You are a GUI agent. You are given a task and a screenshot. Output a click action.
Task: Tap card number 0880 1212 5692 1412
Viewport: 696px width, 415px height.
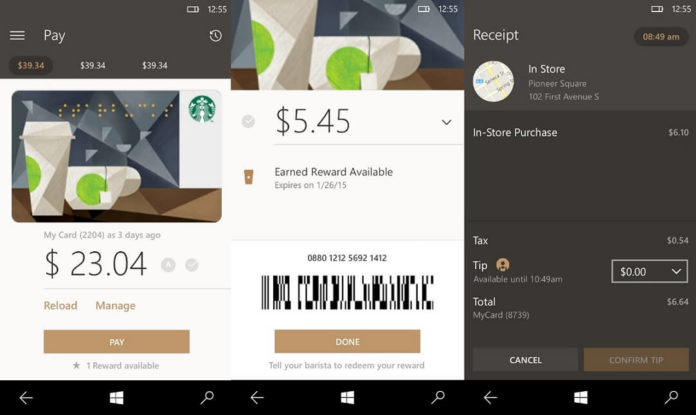click(347, 258)
